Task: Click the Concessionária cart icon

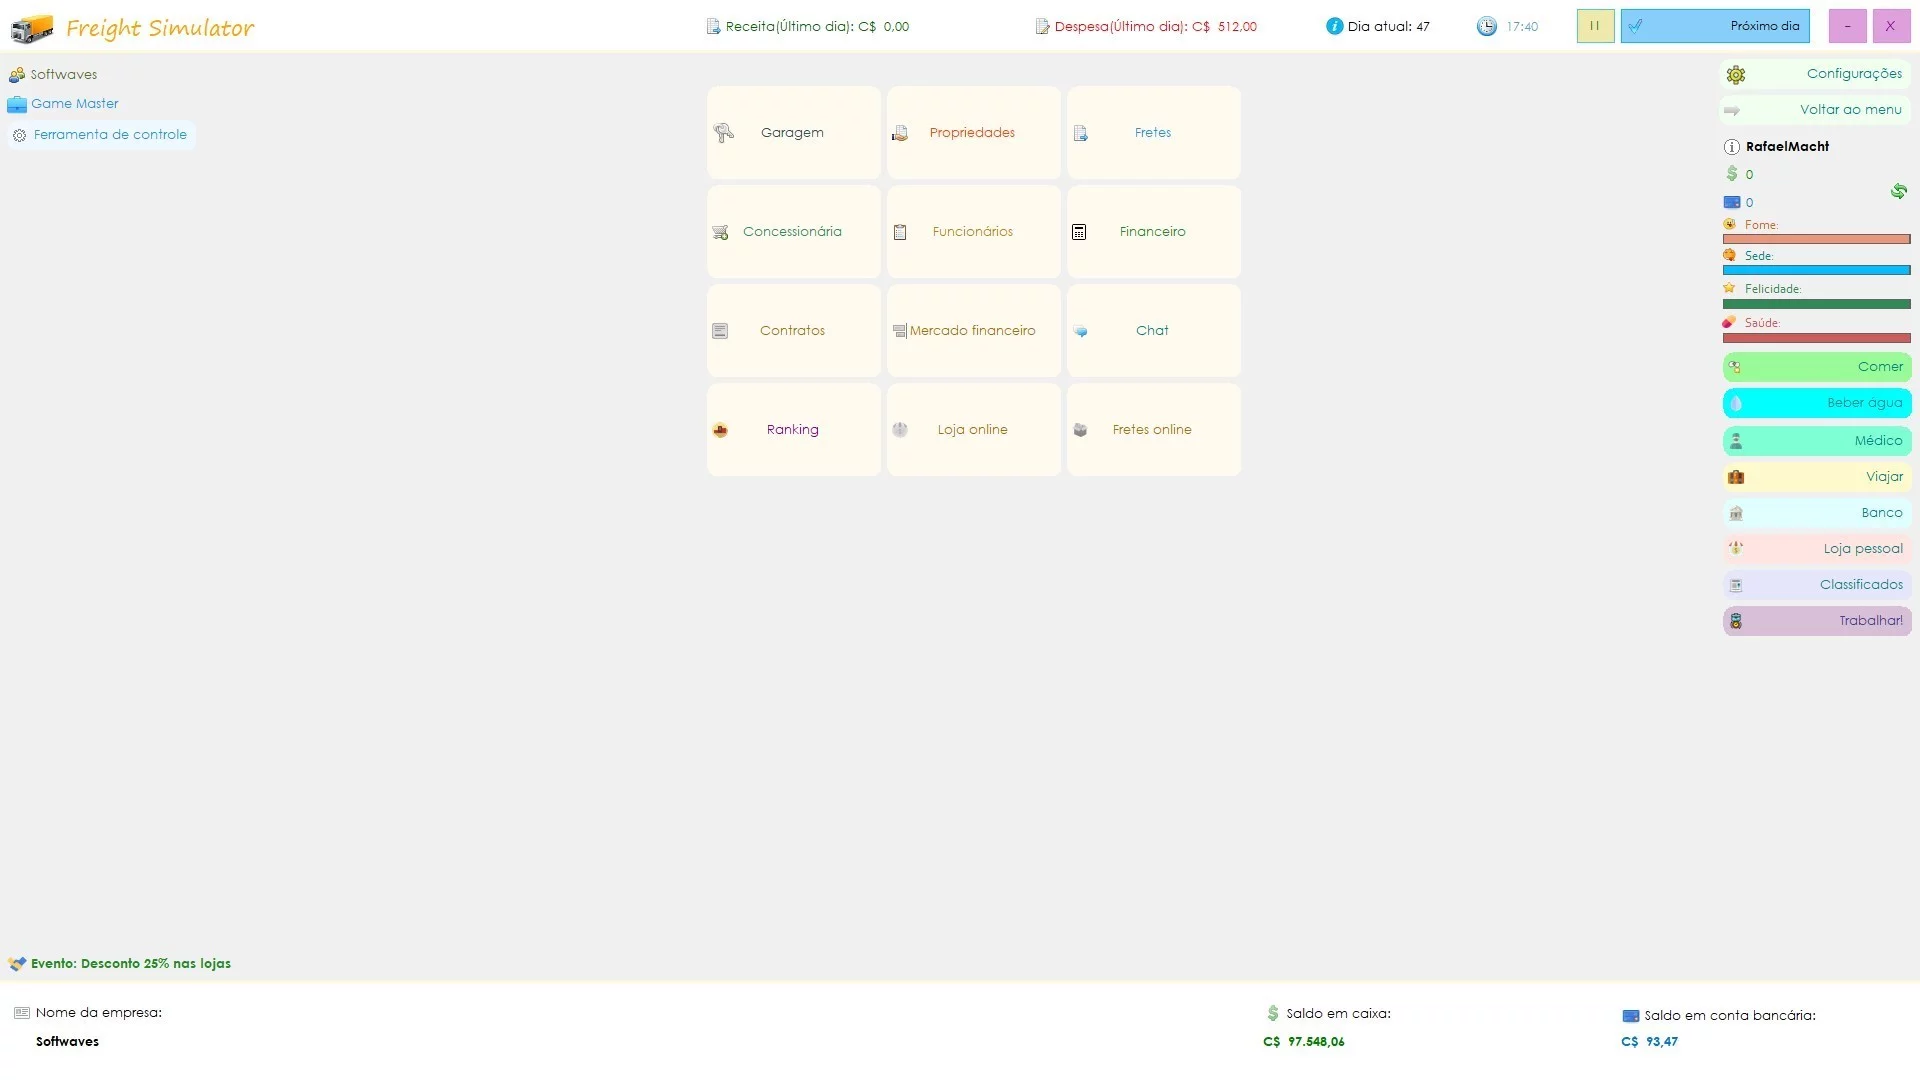Action: coord(720,232)
